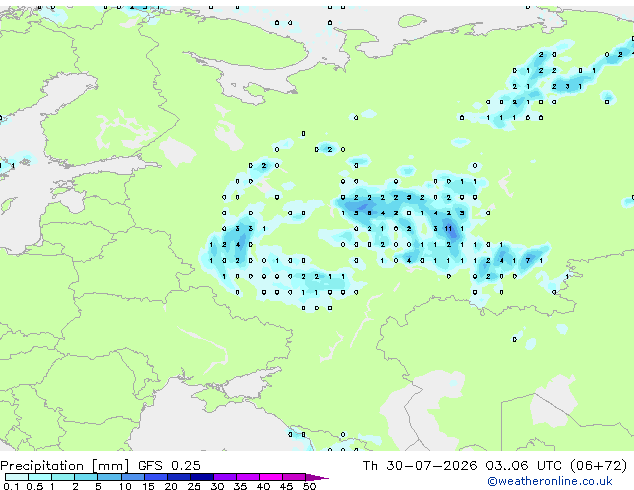634x490 pixels.
Task: Select the 30–35 mm purple legend swatch
Action: [225, 477]
